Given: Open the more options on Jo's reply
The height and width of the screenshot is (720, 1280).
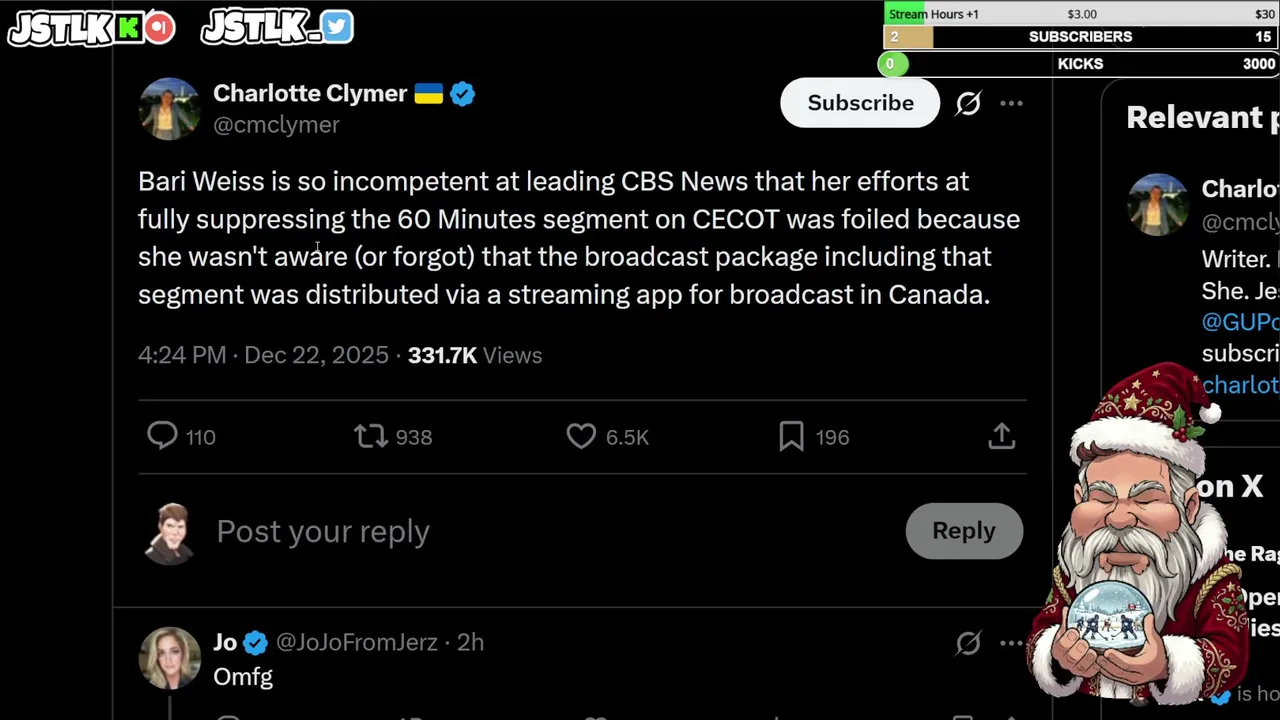Looking at the screenshot, I should tap(1011, 643).
